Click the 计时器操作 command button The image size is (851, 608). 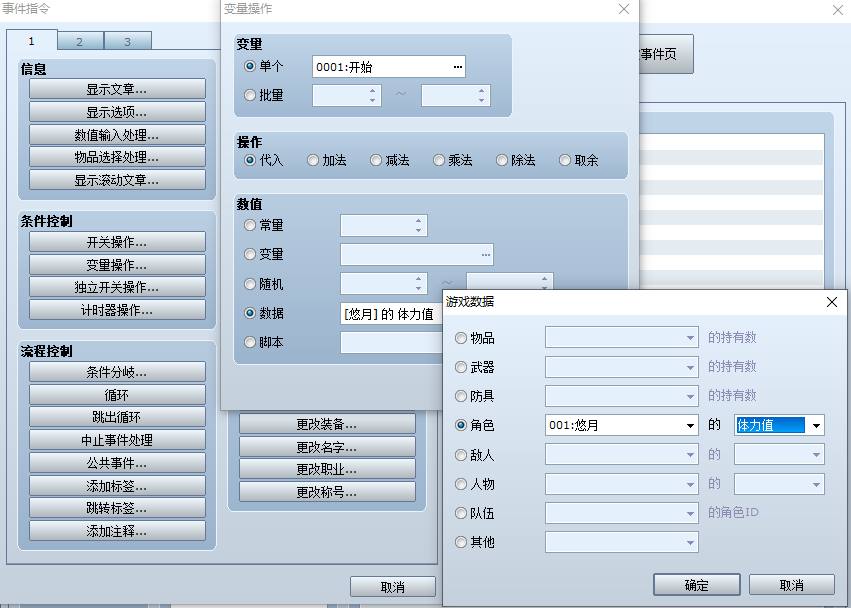click(117, 309)
